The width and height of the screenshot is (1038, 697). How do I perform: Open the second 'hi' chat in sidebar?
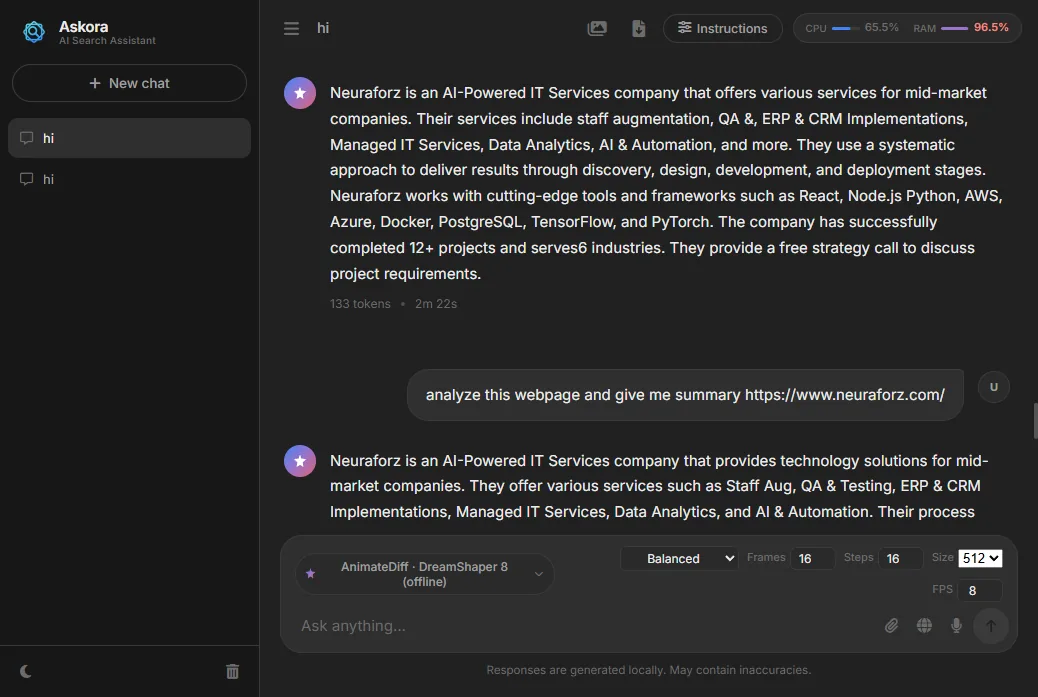pos(129,179)
